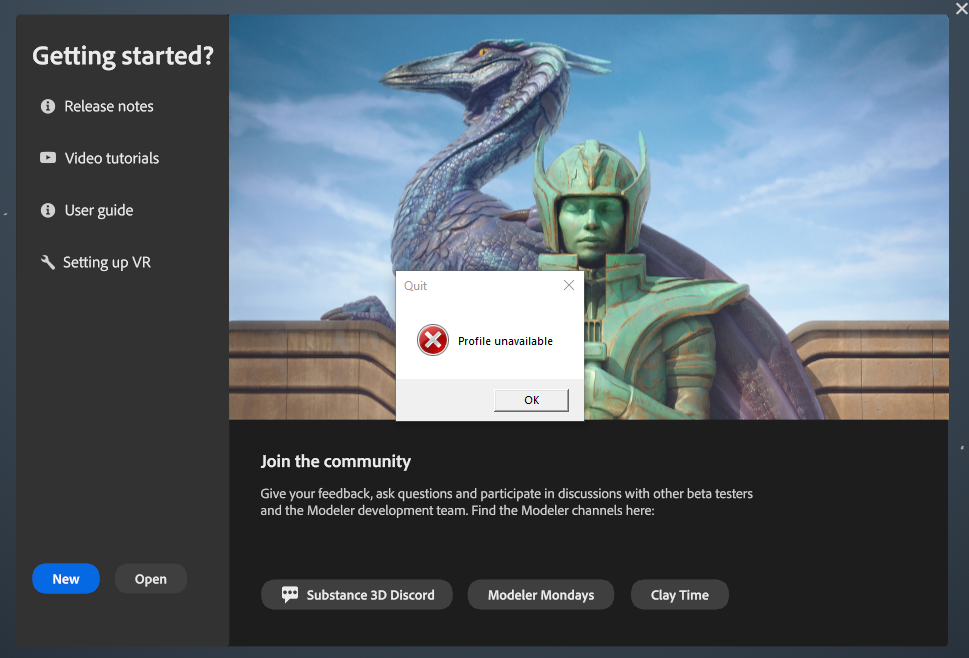Click the Release notes info icon
The height and width of the screenshot is (658, 969).
(47, 106)
